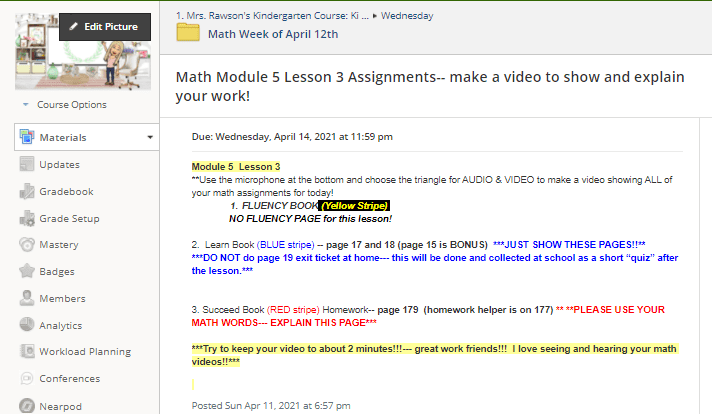Click the Workload Planning icon
The height and width of the screenshot is (414, 712).
point(27,351)
